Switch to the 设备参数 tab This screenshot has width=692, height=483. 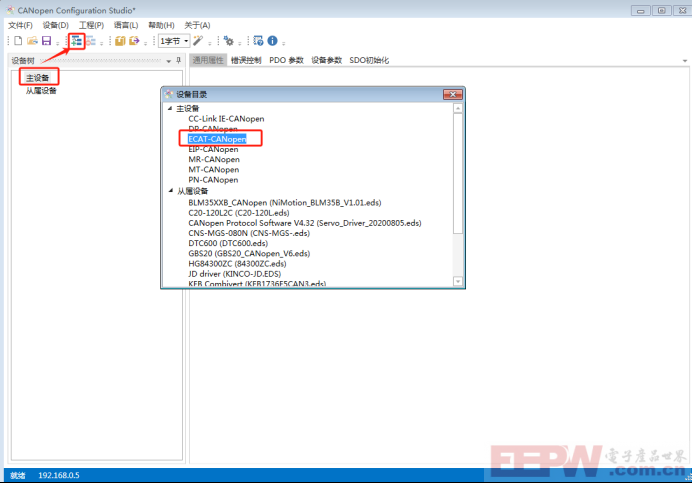click(327, 60)
